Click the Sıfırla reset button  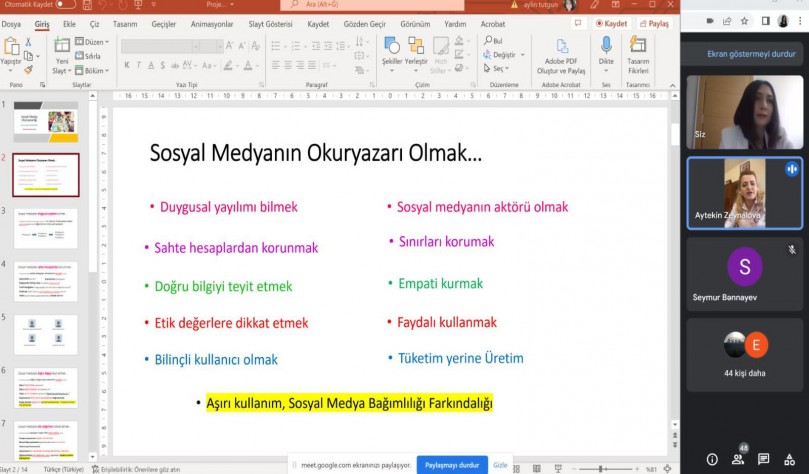coord(88,56)
